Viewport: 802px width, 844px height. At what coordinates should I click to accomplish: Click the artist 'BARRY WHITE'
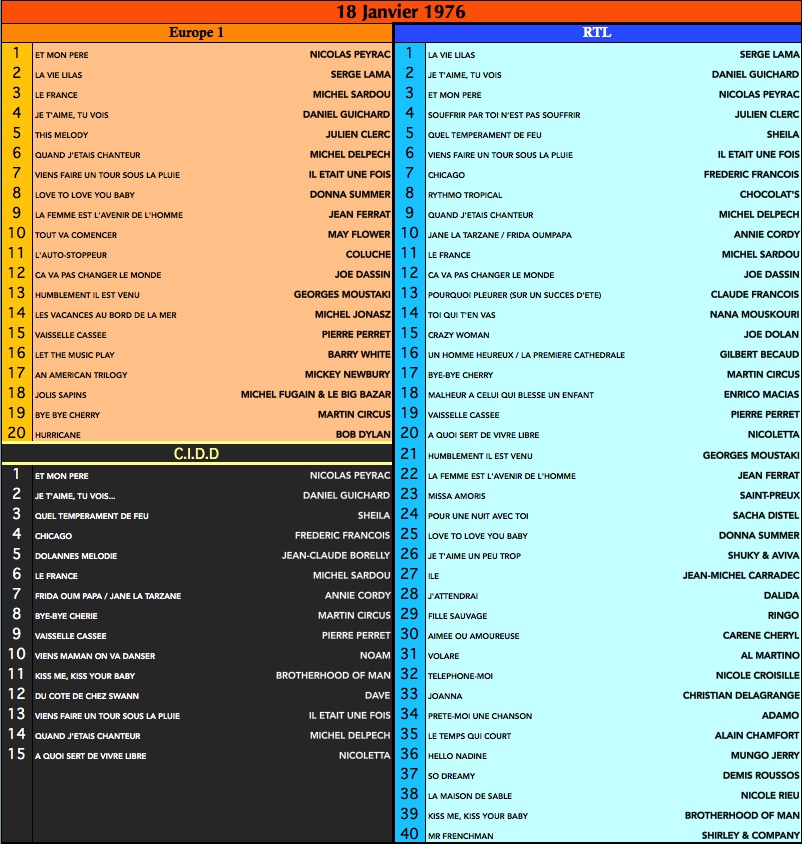[359, 355]
